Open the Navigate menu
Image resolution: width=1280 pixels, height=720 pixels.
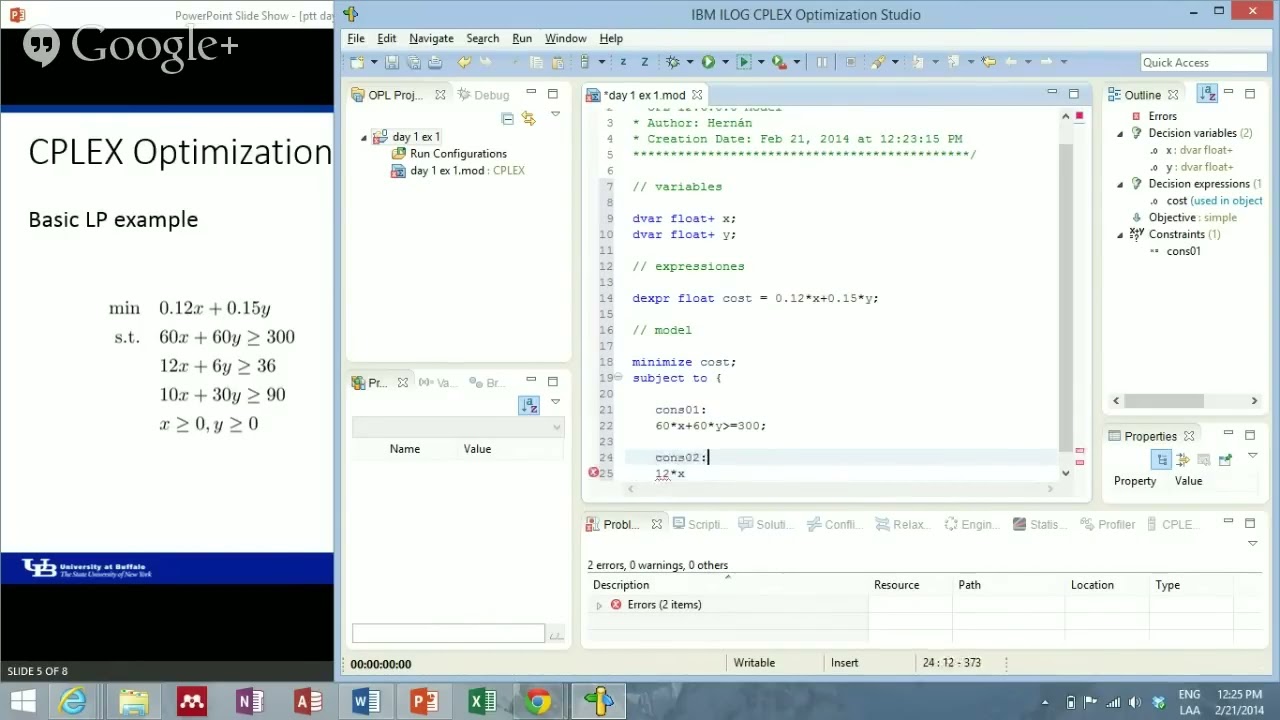click(431, 38)
